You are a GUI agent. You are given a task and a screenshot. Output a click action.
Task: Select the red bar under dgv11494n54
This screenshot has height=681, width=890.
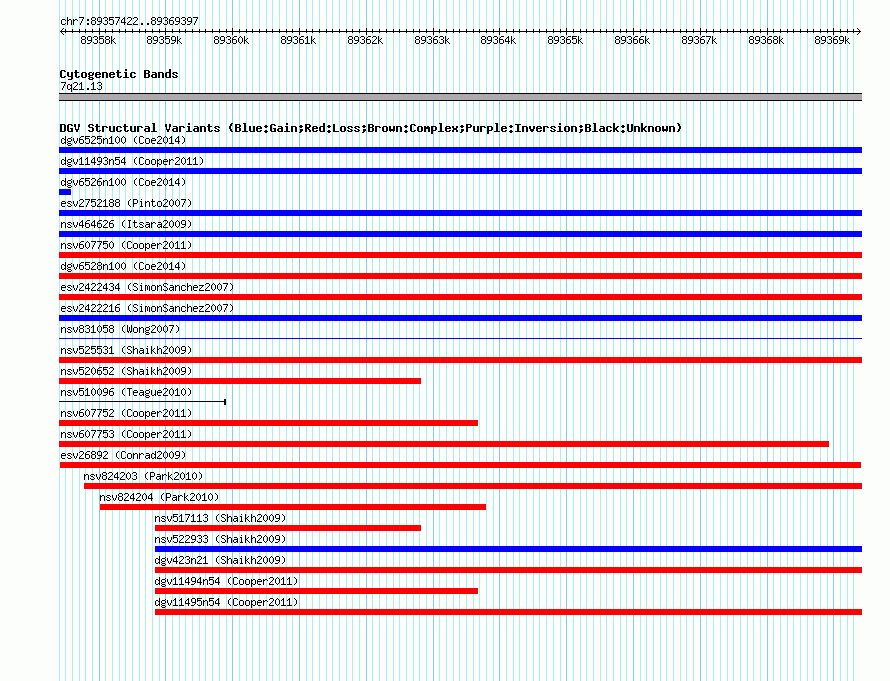click(x=316, y=591)
